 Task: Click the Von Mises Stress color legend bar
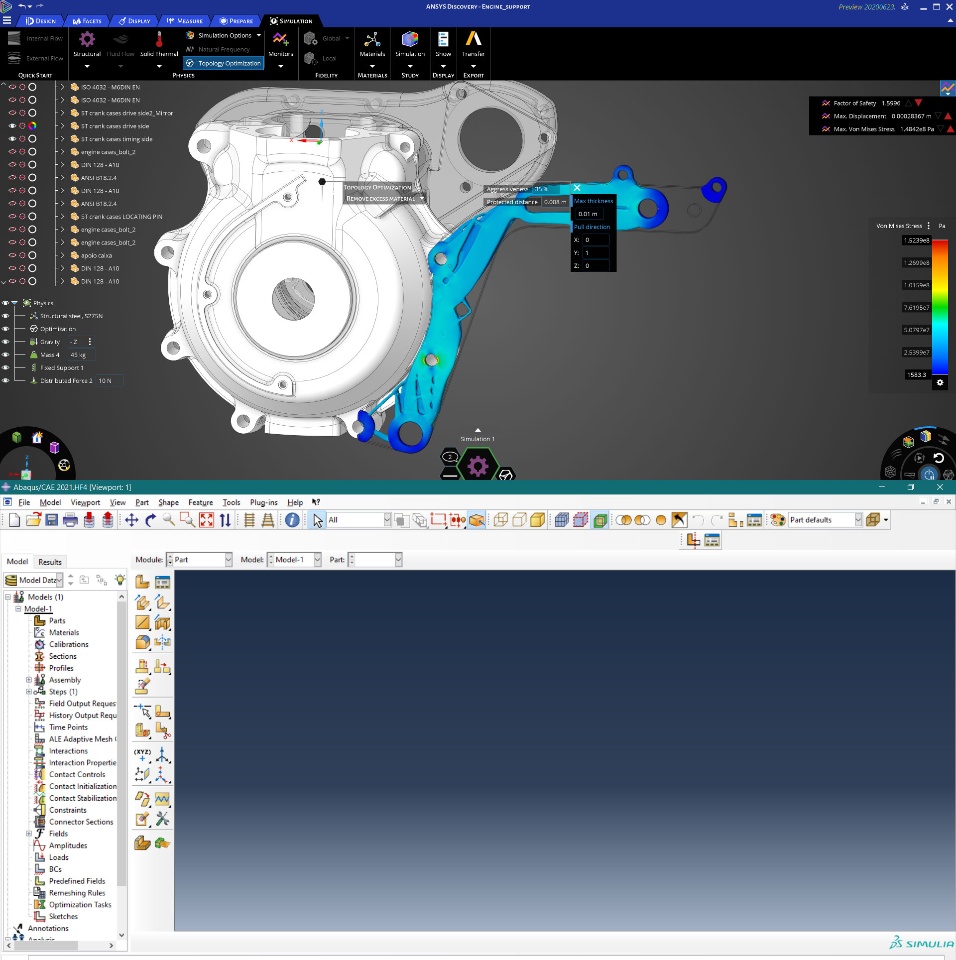[940, 306]
